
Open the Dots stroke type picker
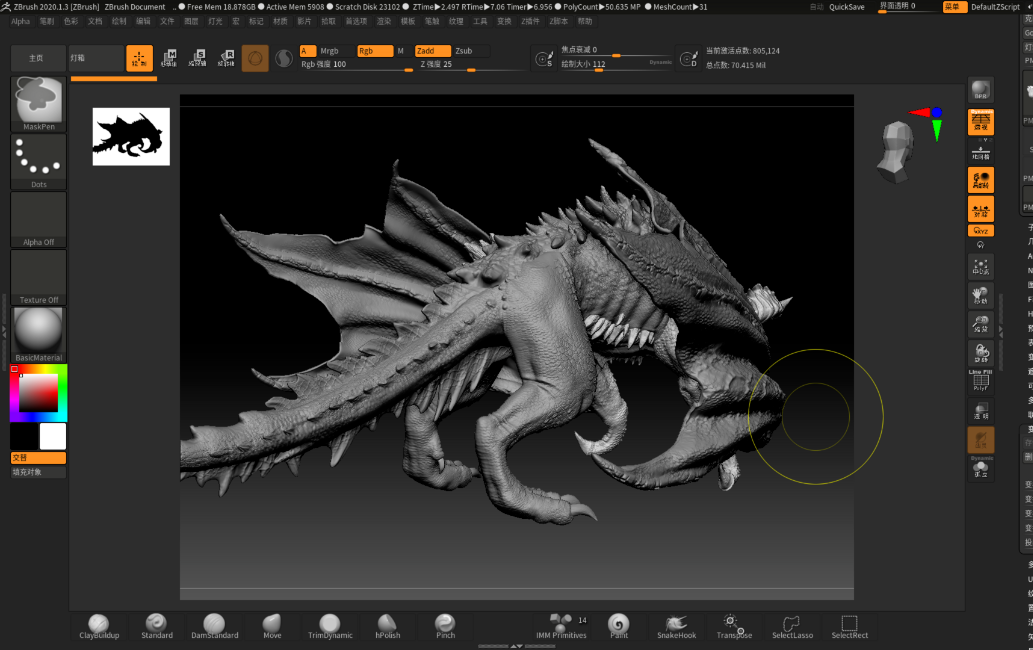tap(39, 162)
